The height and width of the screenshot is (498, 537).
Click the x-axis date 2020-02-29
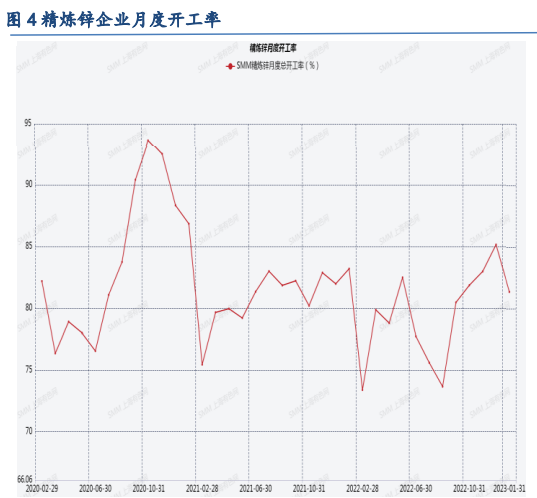[x=42, y=488]
